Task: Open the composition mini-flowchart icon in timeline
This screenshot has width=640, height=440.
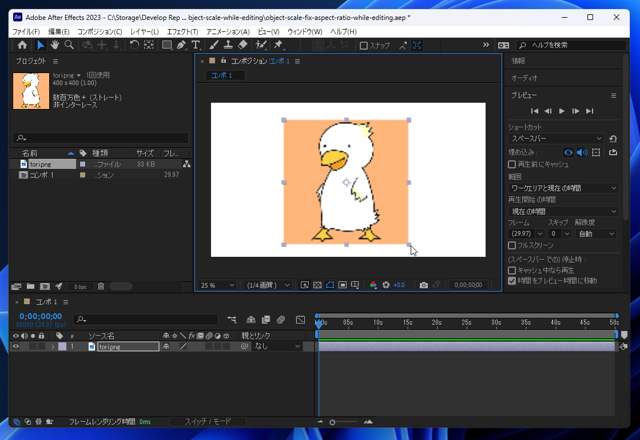Action: click(232, 320)
